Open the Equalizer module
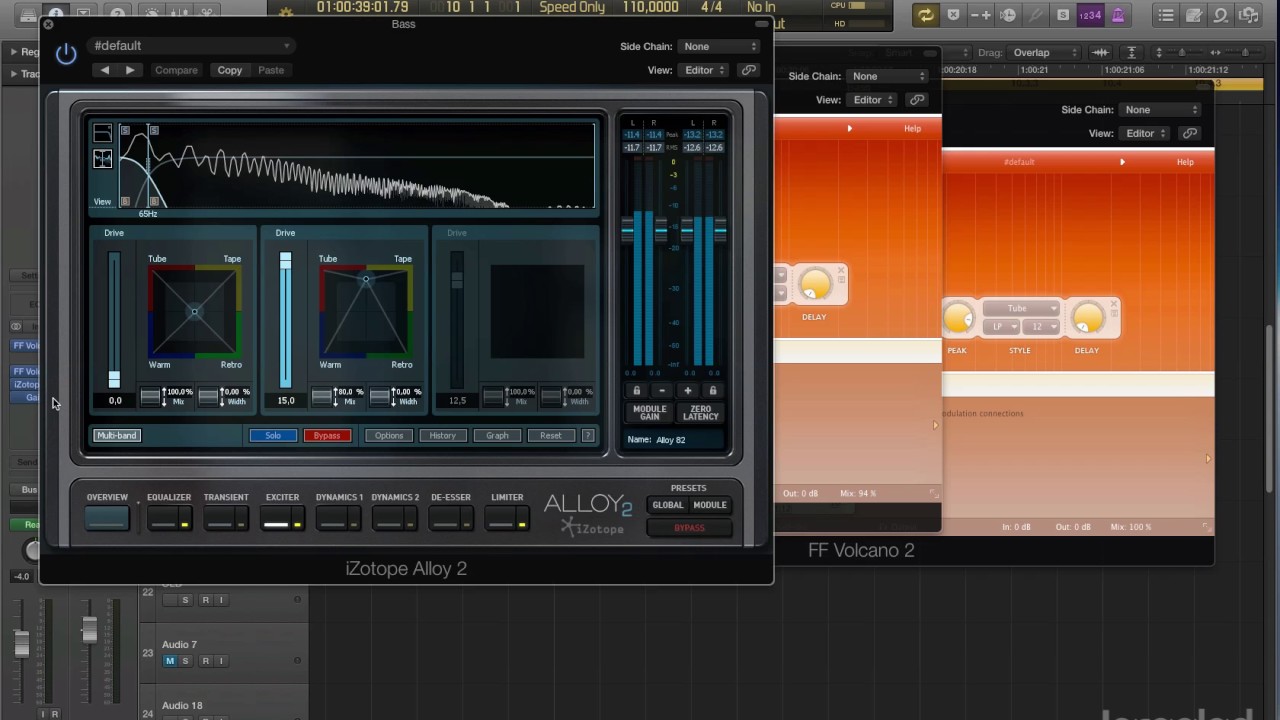This screenshot has height=720, width=1280. tap(162, 518)
